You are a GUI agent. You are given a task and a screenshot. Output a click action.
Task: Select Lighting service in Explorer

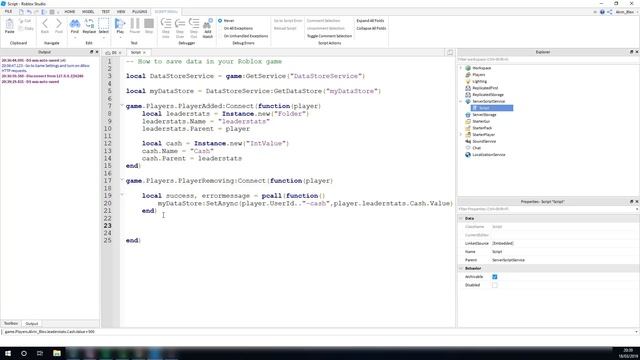[479, 81]
